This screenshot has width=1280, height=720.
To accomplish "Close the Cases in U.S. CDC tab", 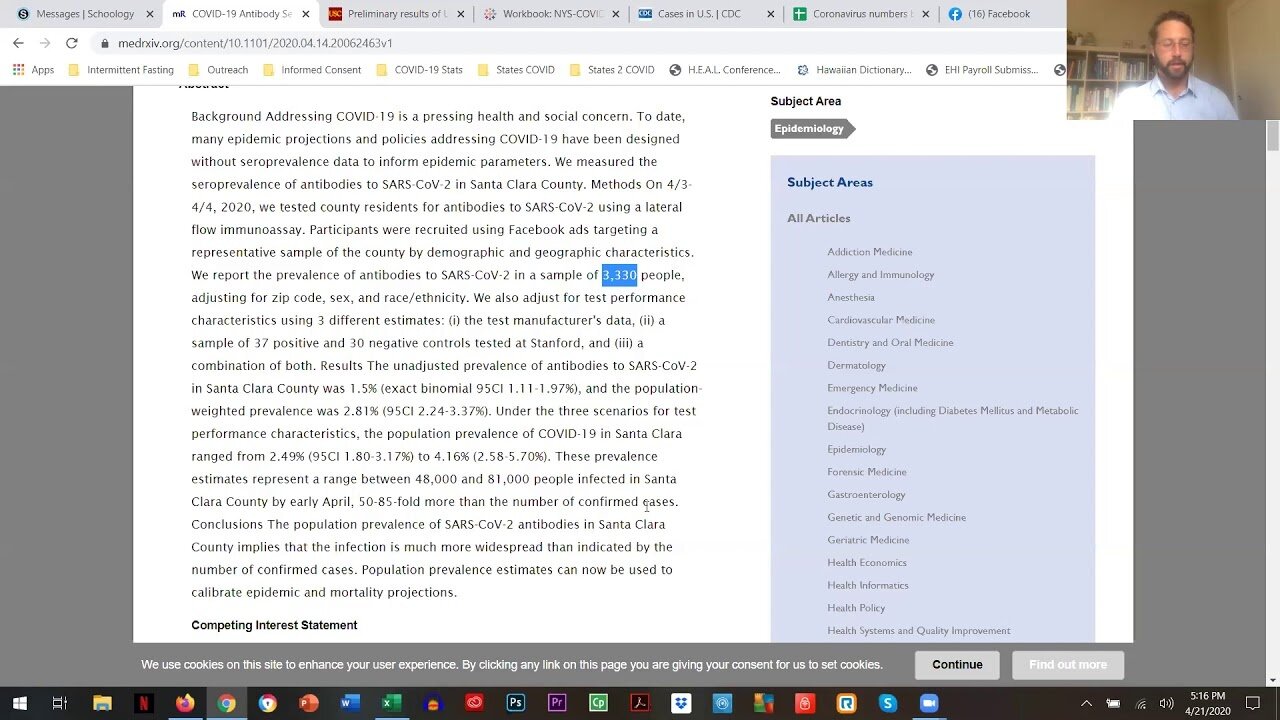I will 770,14.
